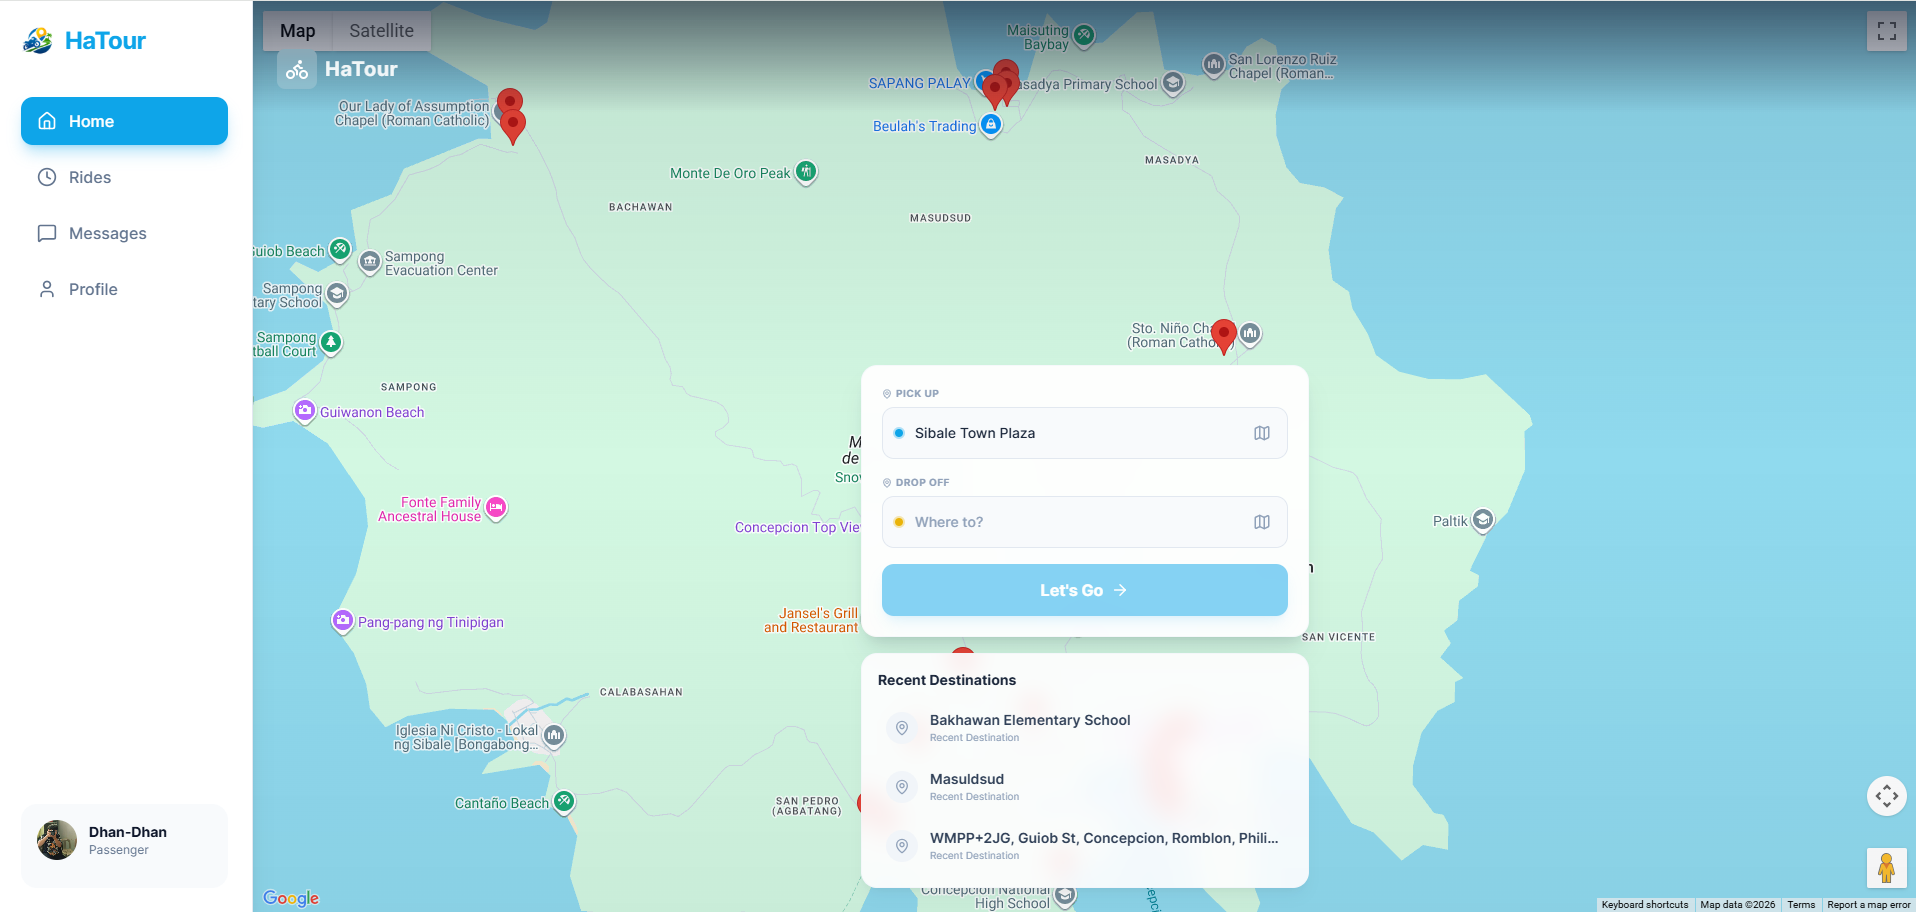Click Maisutung Baybay marker icon
The width and height of the screenshot is (1916, 912).
pos(1084,36)
